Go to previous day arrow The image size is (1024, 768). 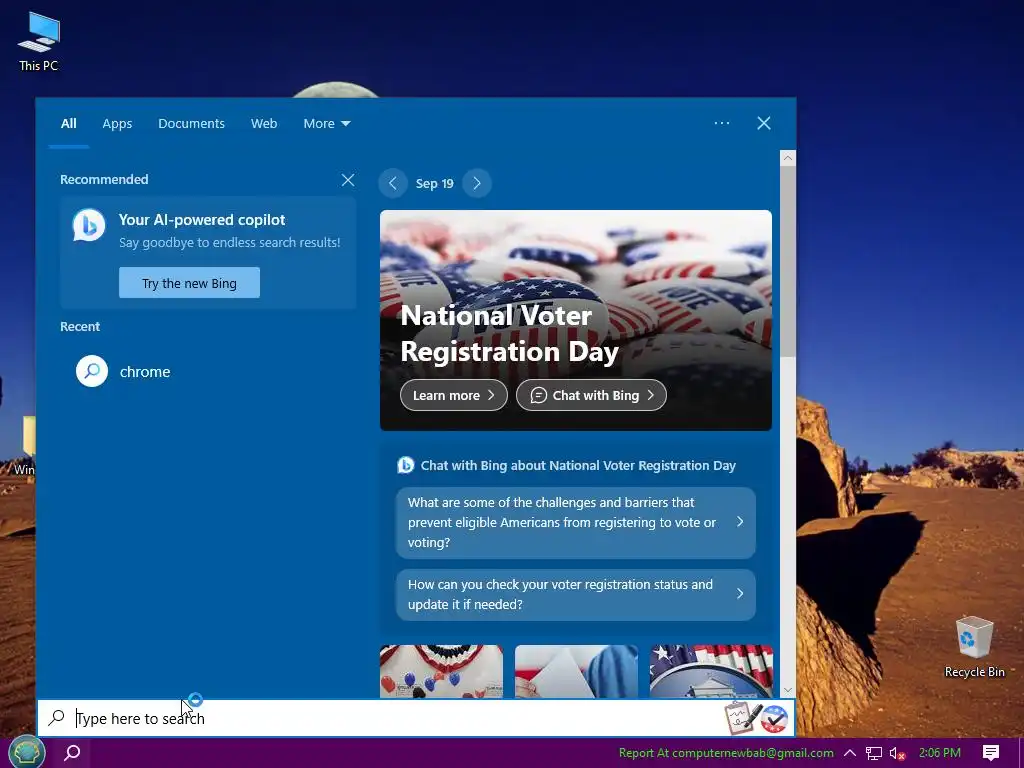coord(392,184)
